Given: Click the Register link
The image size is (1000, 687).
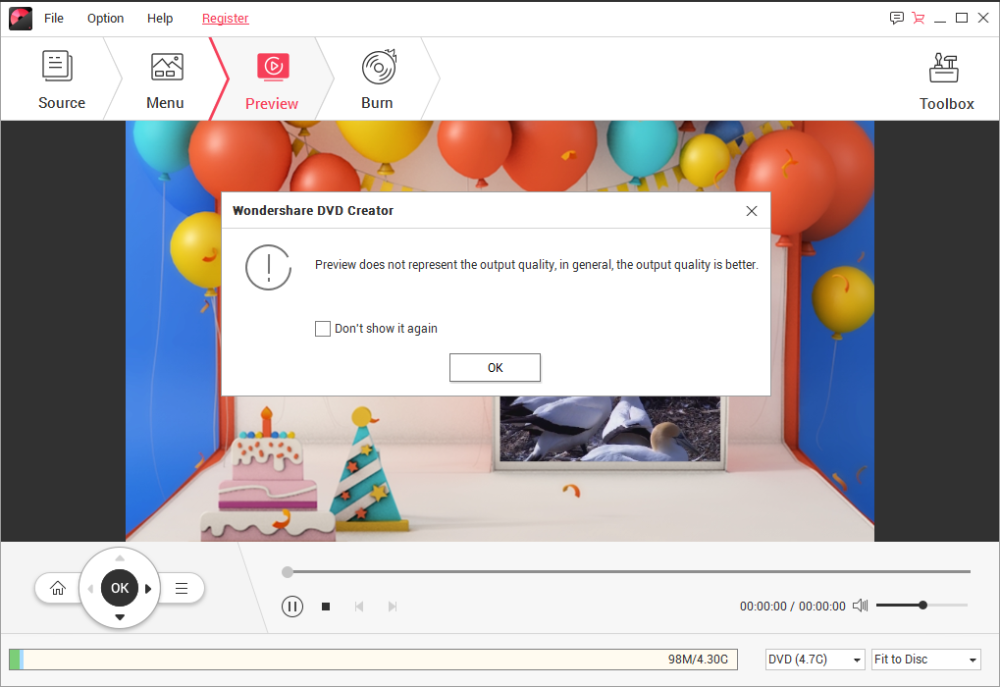Looking at the screenshot, I should click(225, 18).
